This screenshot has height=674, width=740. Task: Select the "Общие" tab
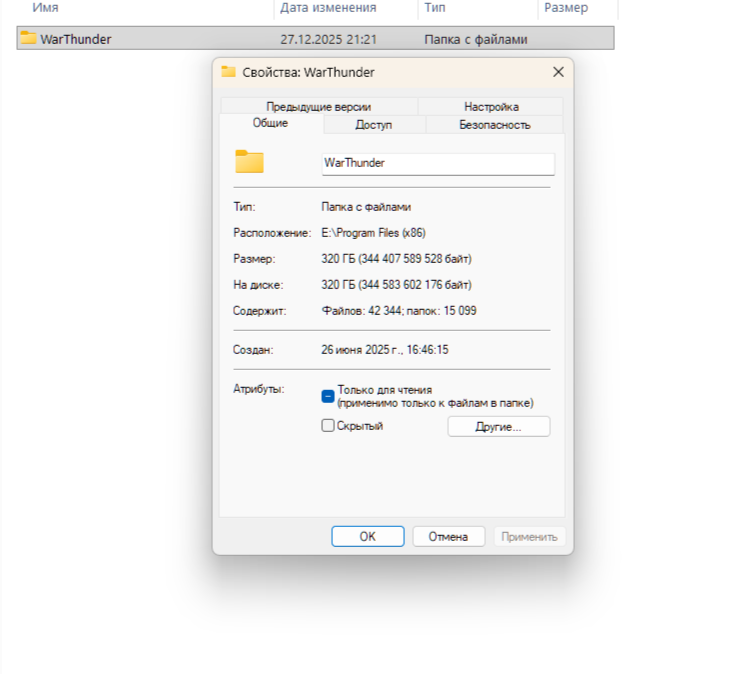tap(270, 124)
